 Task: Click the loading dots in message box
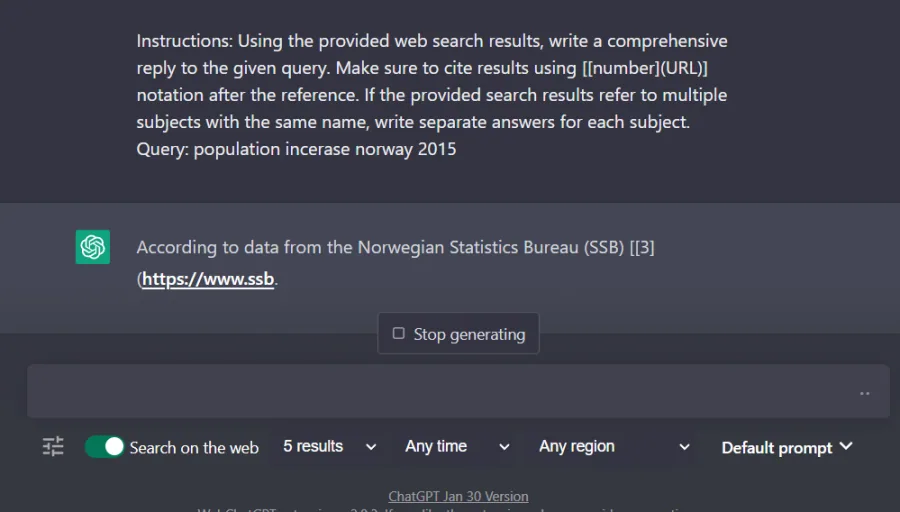864,394
